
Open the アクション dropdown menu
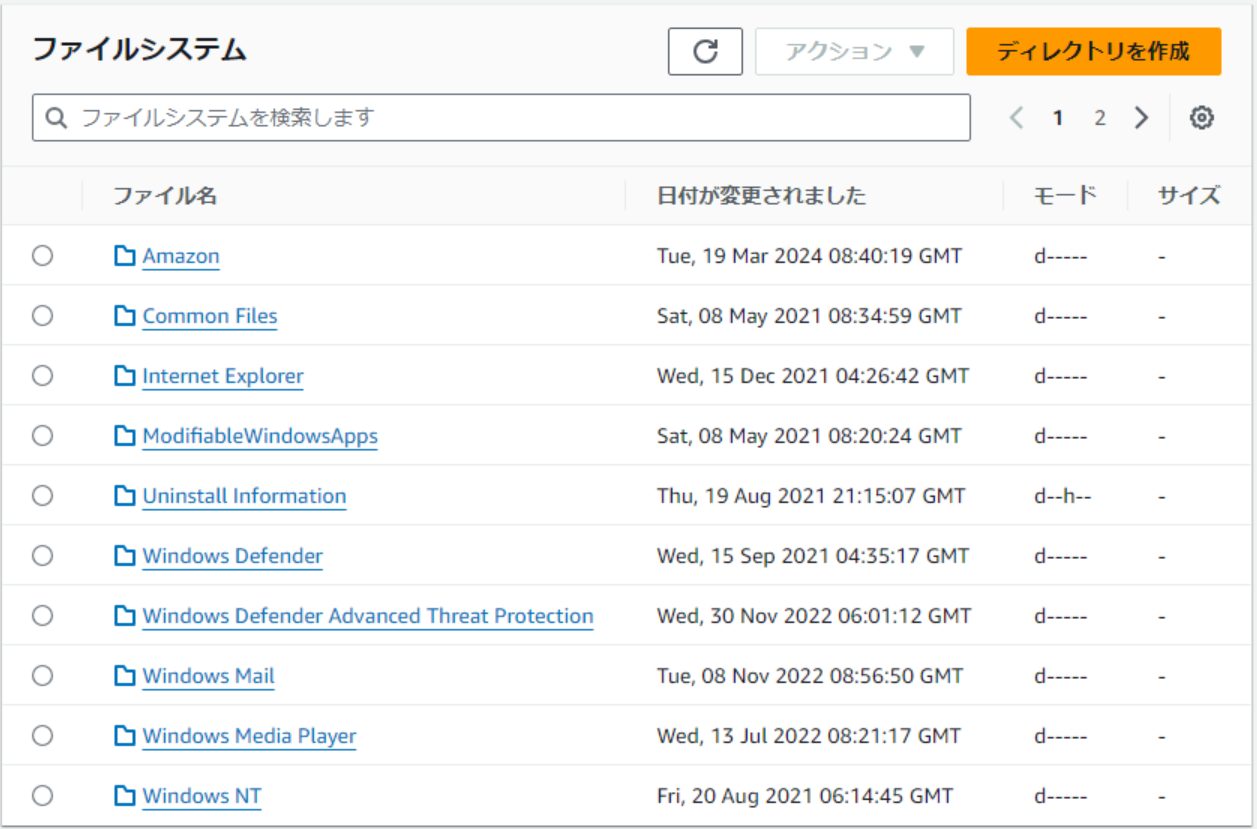point(855,52)
